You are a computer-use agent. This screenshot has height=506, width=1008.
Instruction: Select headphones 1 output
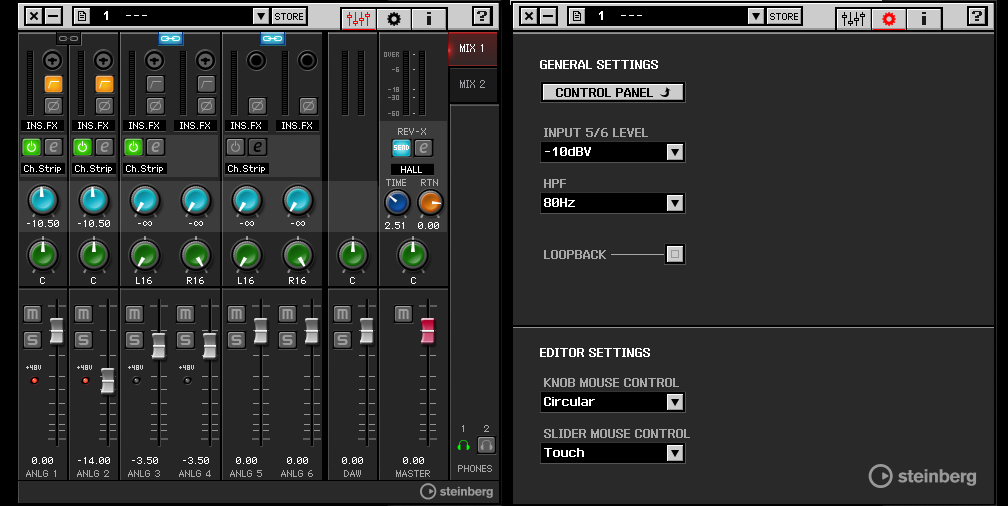(463, 445)
